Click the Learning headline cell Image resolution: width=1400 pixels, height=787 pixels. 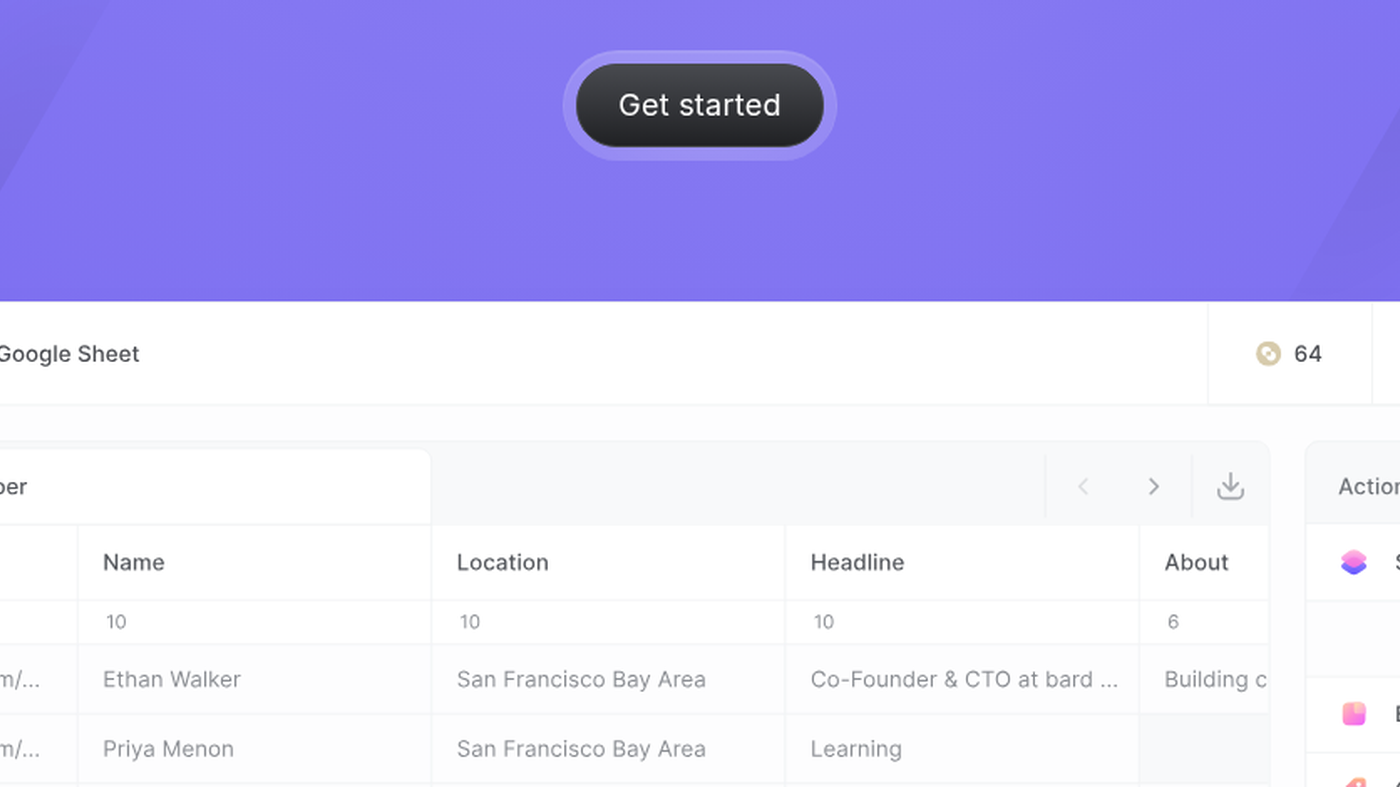(963, 749)
